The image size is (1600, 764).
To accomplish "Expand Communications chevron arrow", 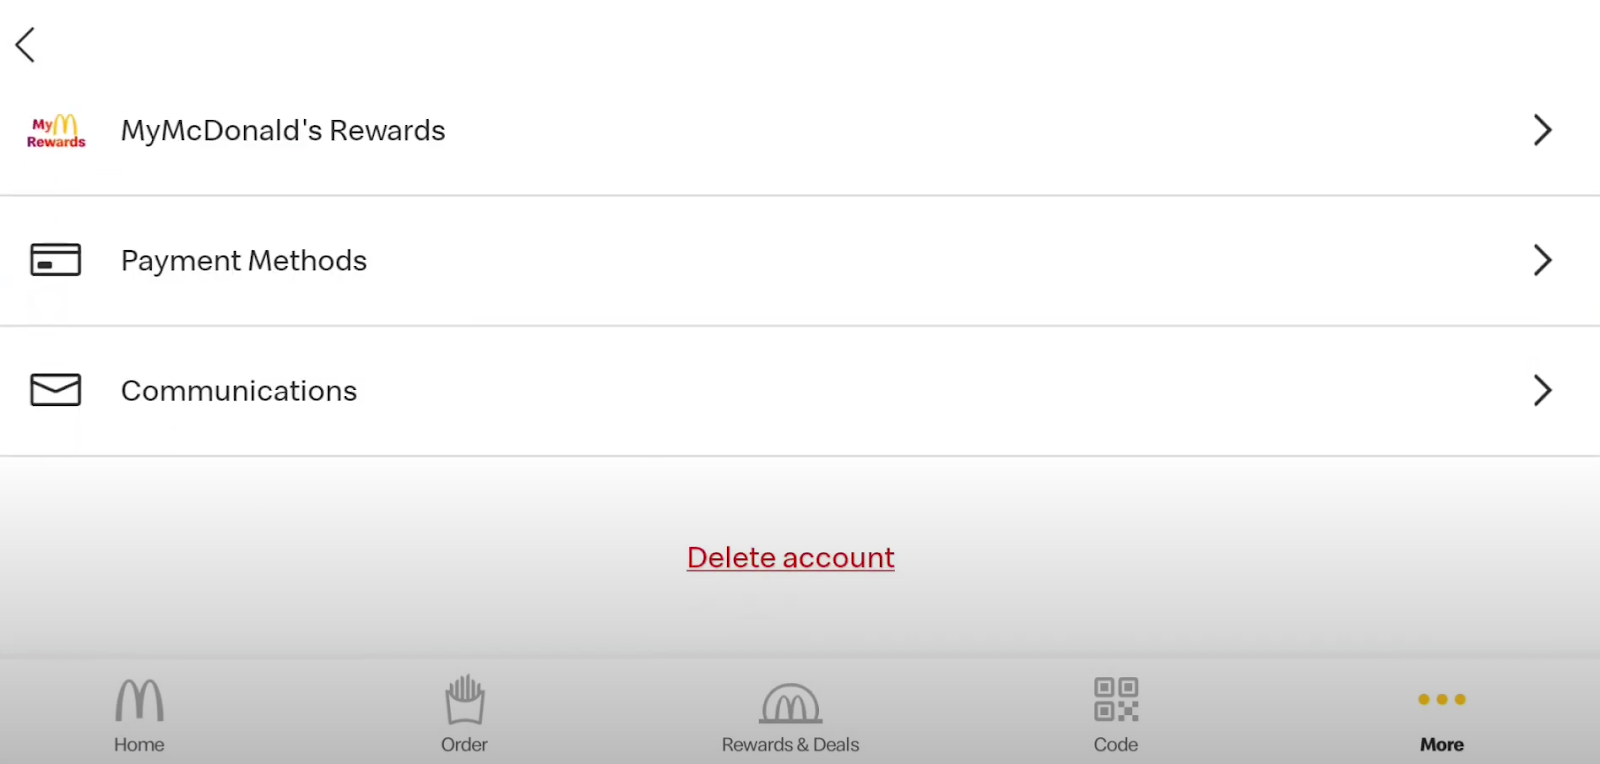I will 1543,390.
